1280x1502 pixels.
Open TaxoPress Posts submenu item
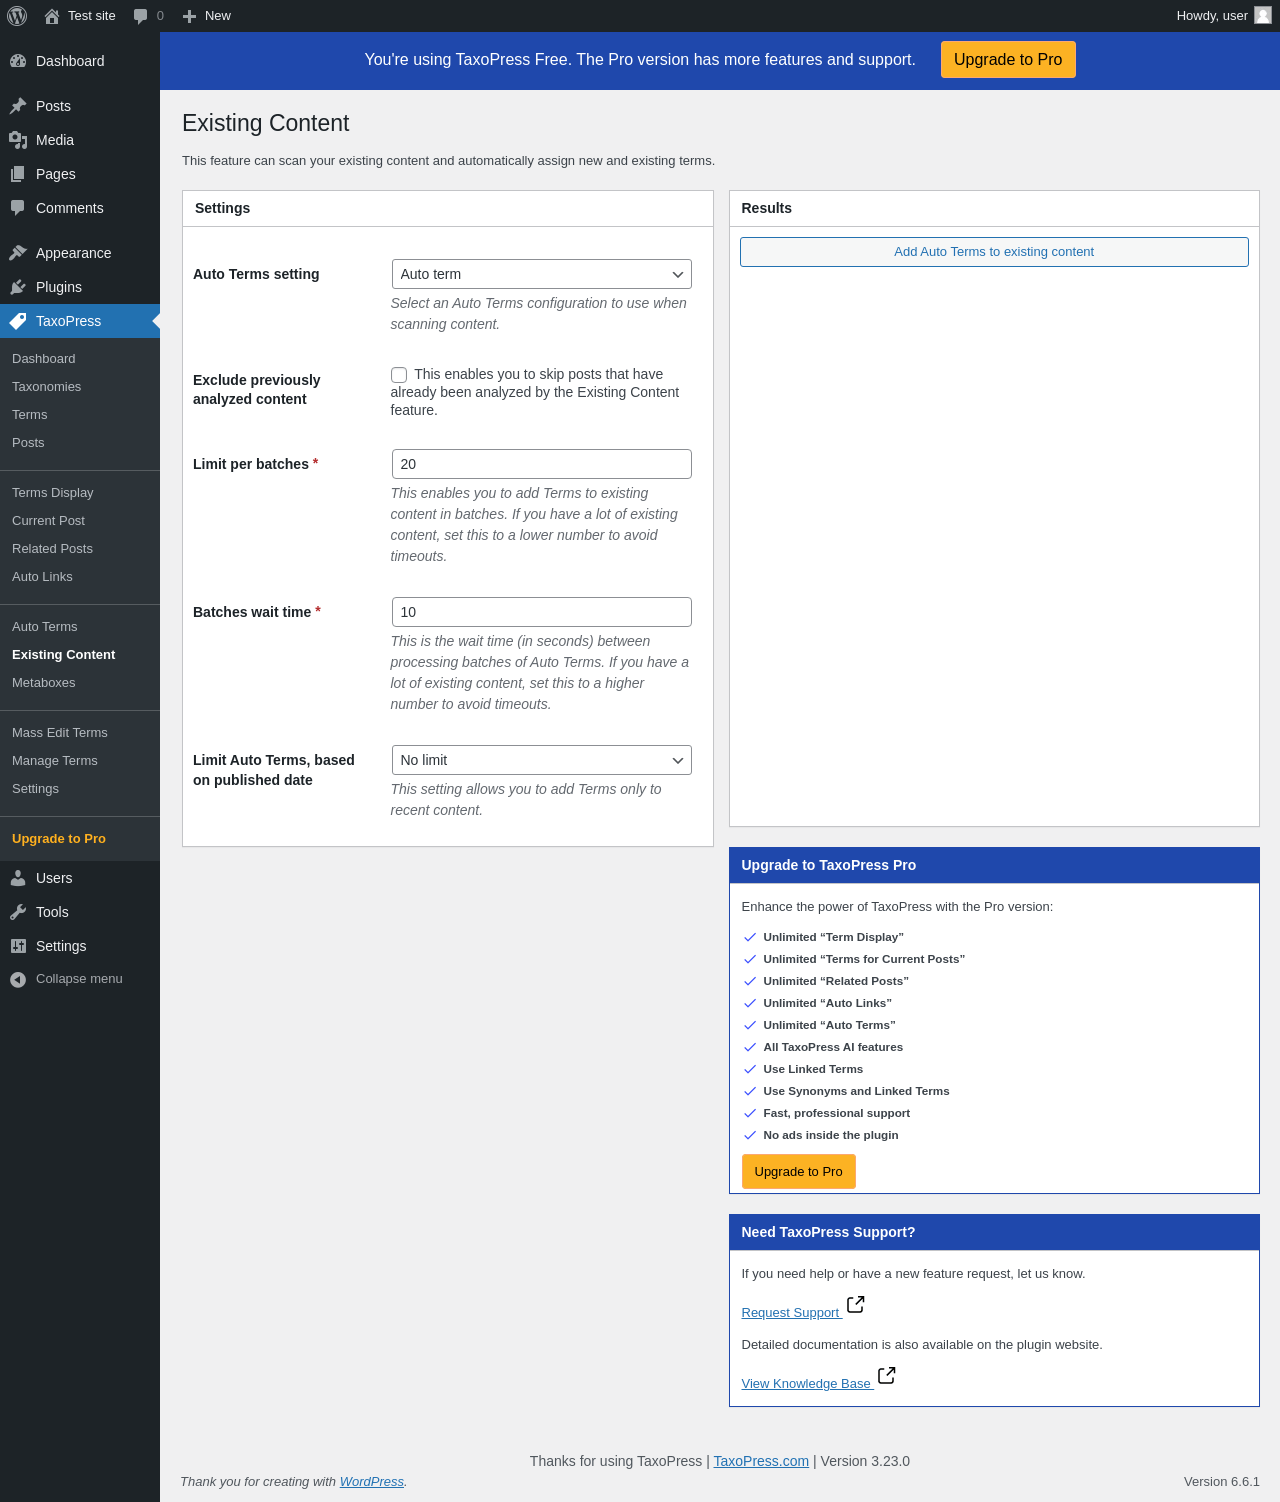tap(28, 443)
